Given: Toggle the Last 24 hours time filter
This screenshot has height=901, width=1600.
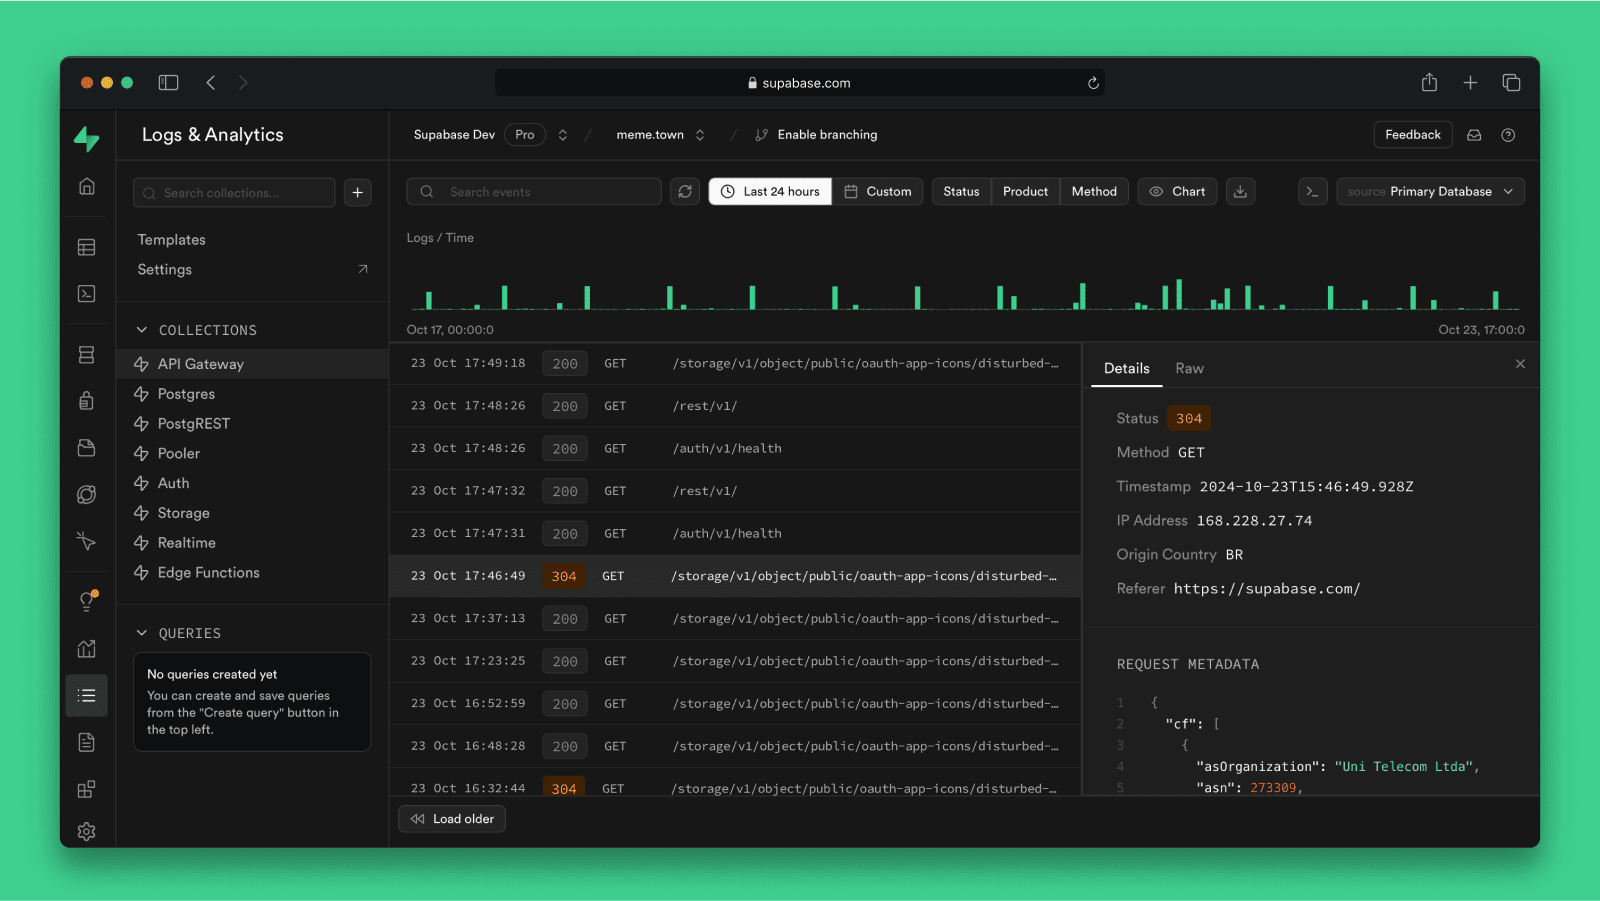Looking at the screenshot, I should (769, 191).
